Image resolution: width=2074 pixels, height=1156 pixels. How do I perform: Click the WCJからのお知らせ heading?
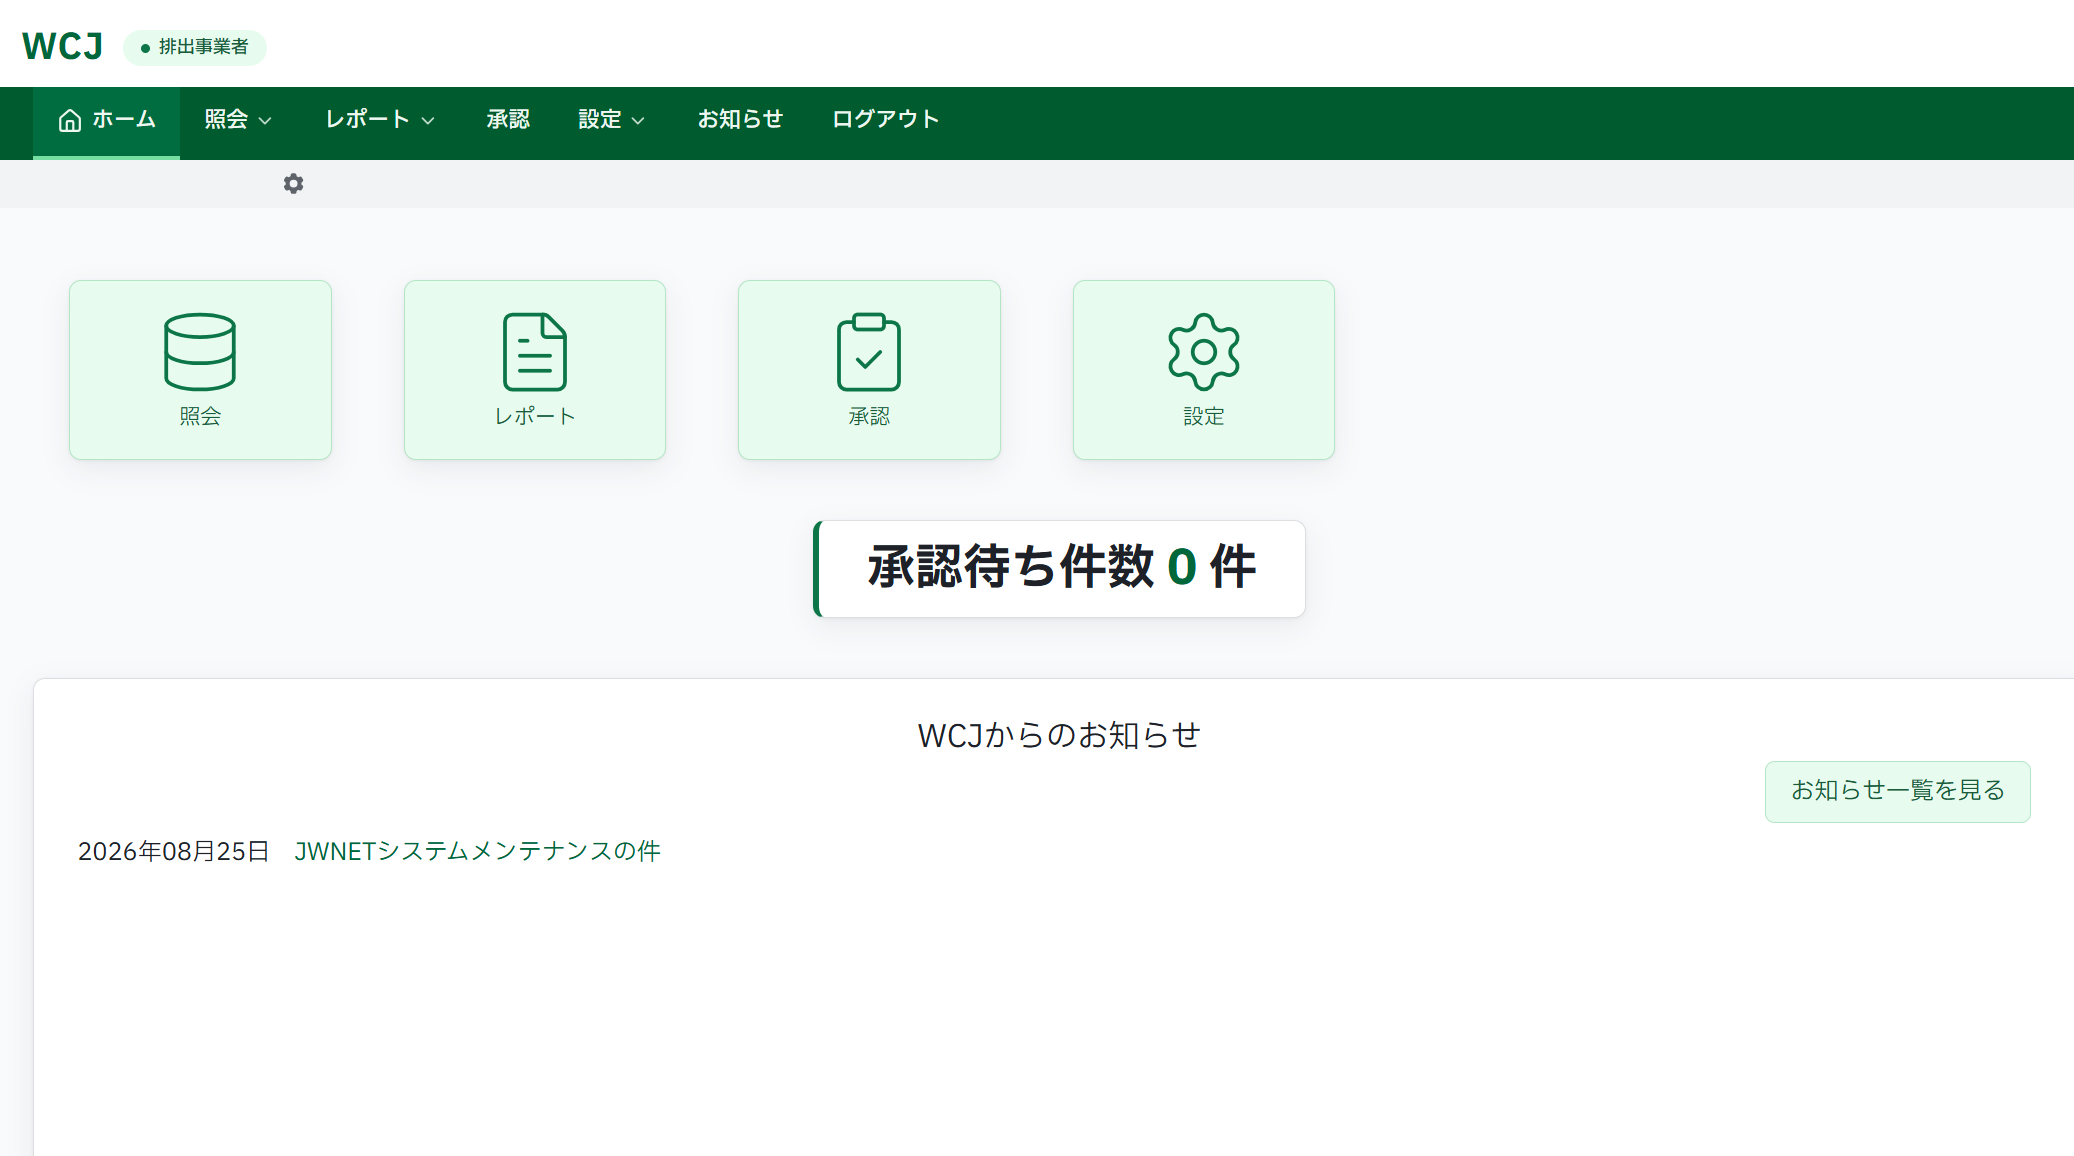coord(1059,735)
